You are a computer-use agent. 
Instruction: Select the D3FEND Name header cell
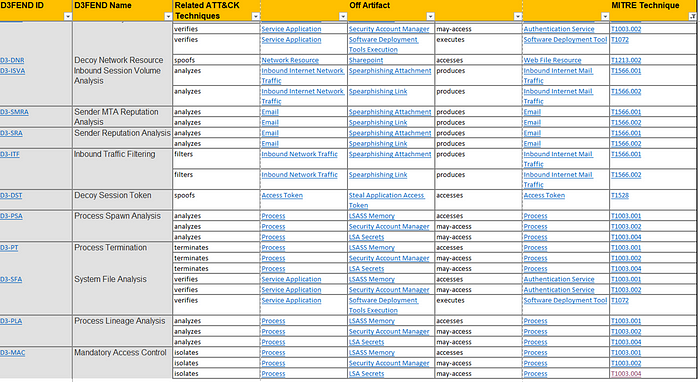point(122,11)
